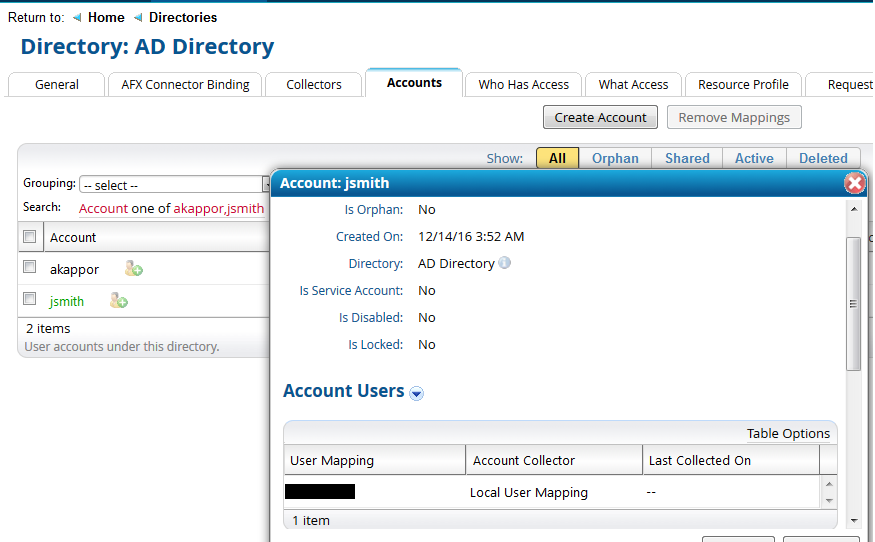The image size is (875, 542).
Task: Show only Orphan accounts
Action: (614, 158)
